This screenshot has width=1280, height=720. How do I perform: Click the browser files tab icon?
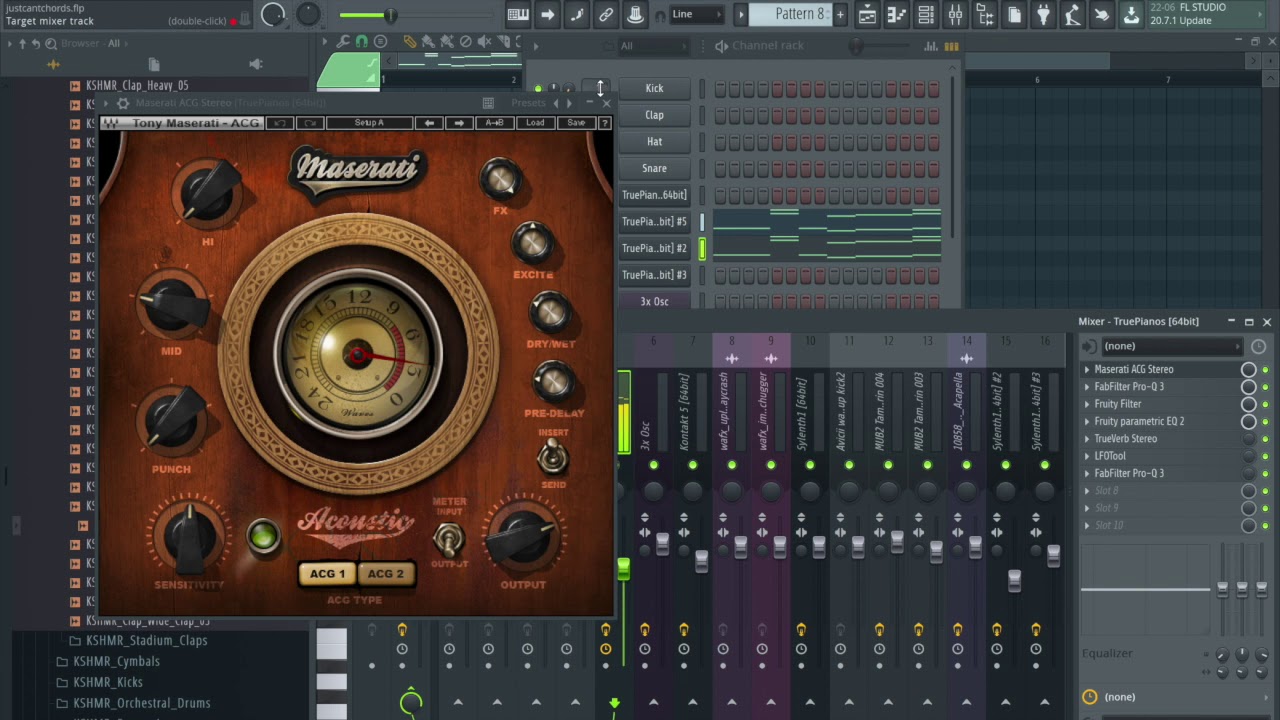pos(154,64)
